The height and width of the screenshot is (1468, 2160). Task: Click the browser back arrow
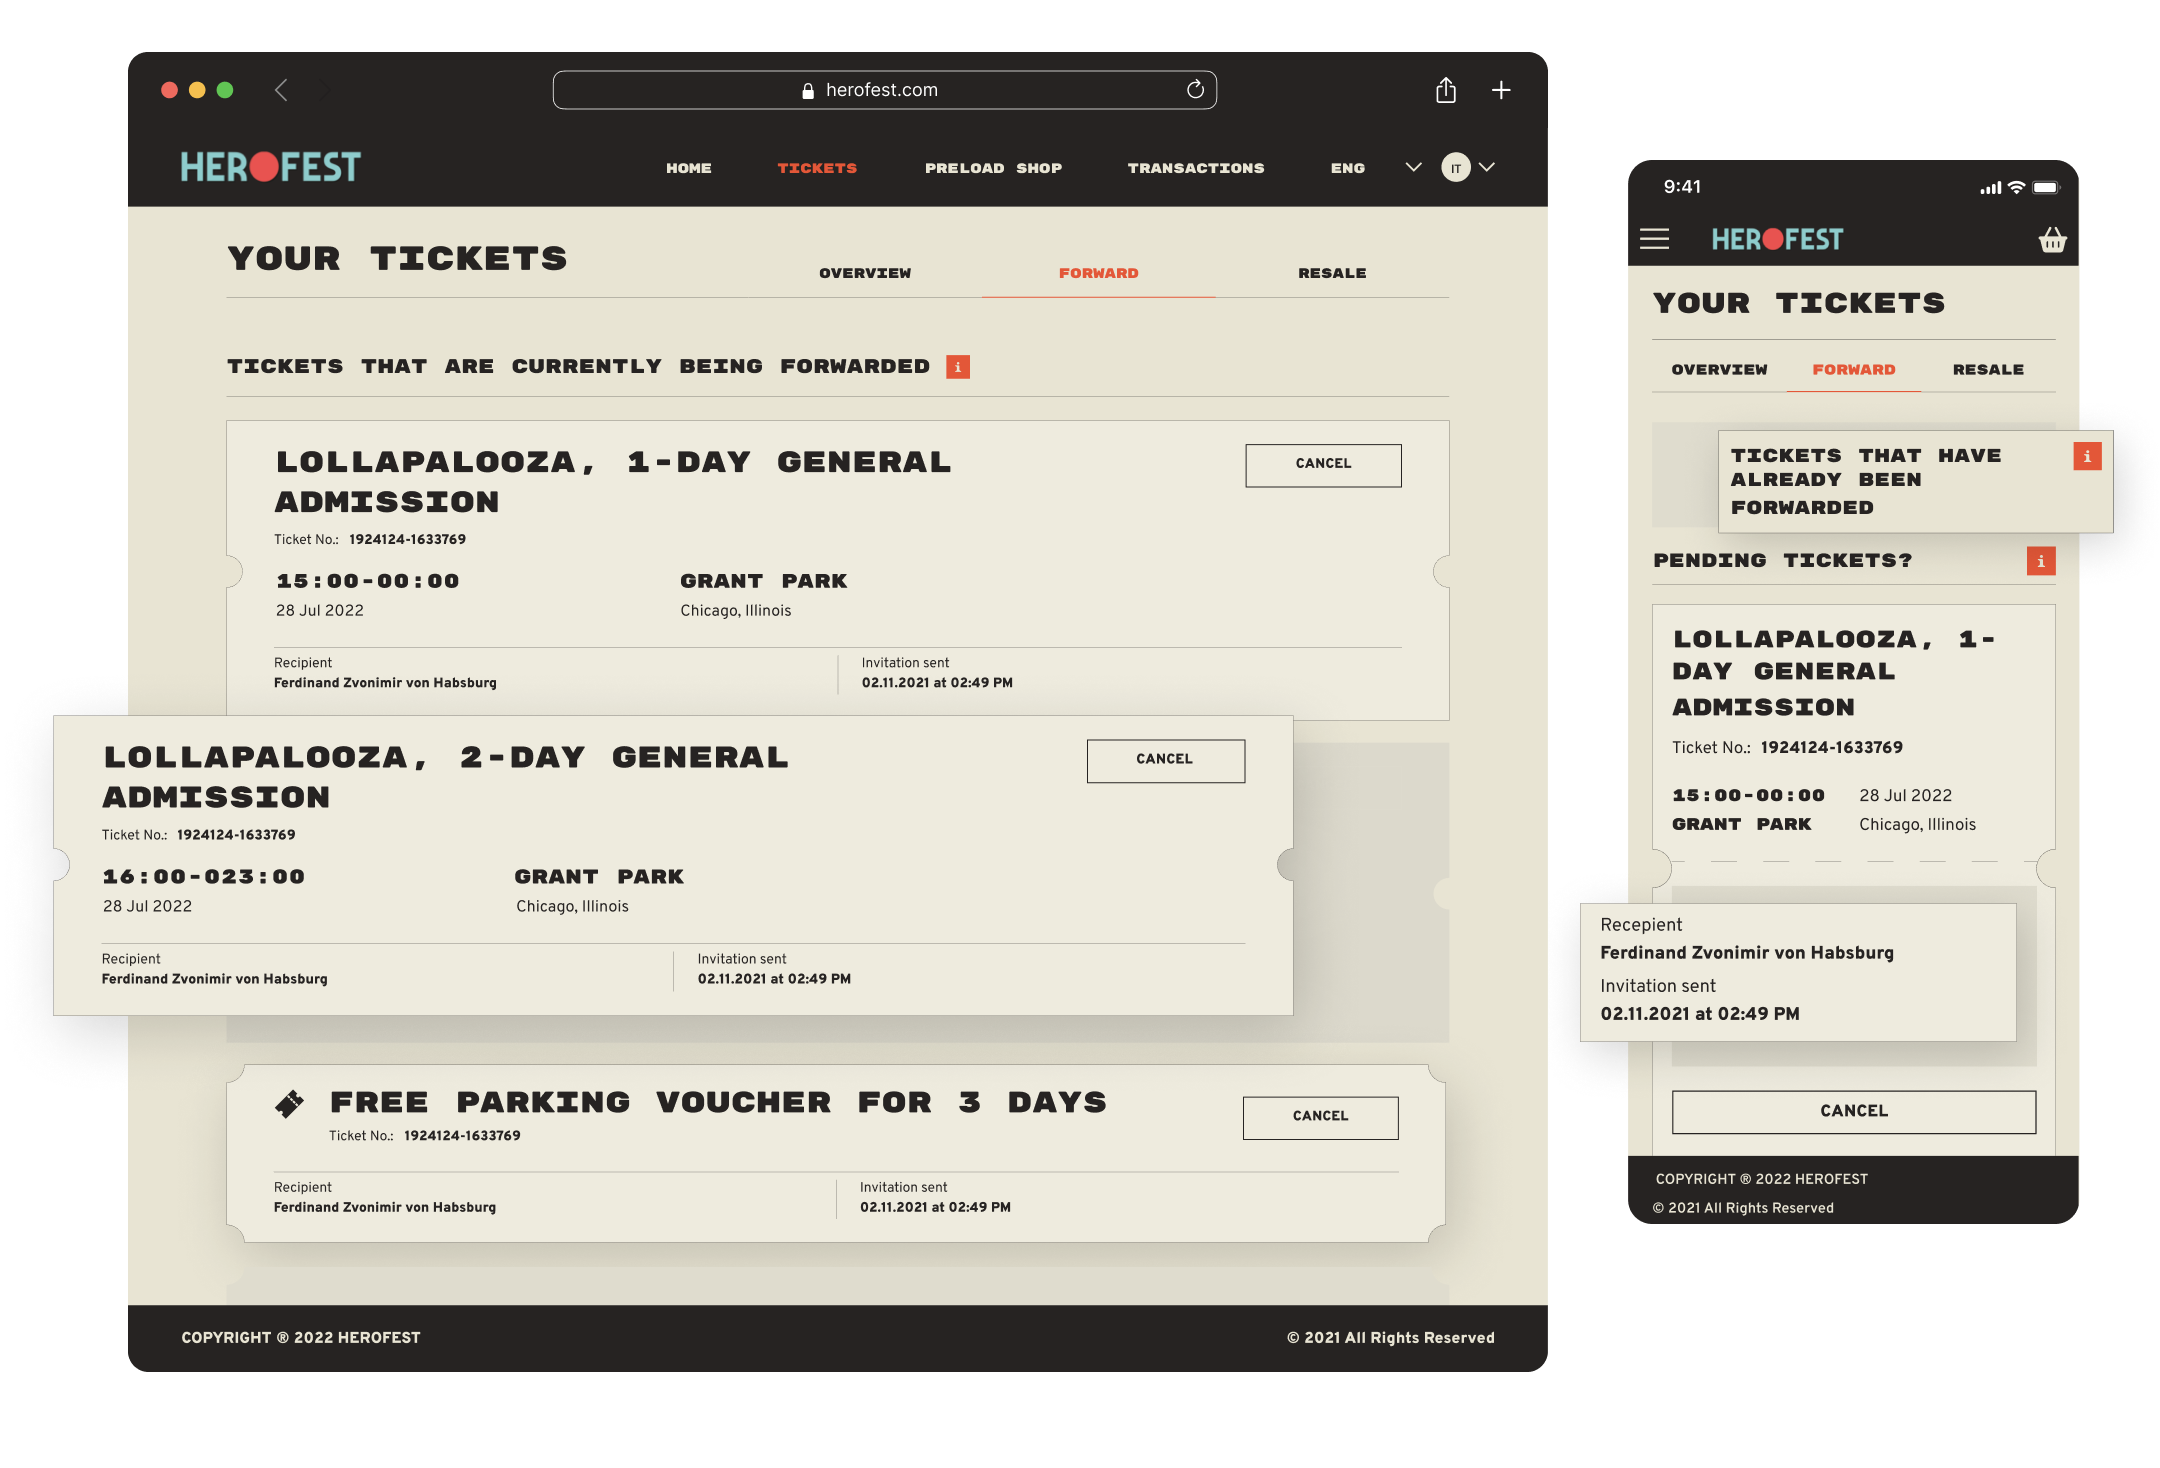281,90
